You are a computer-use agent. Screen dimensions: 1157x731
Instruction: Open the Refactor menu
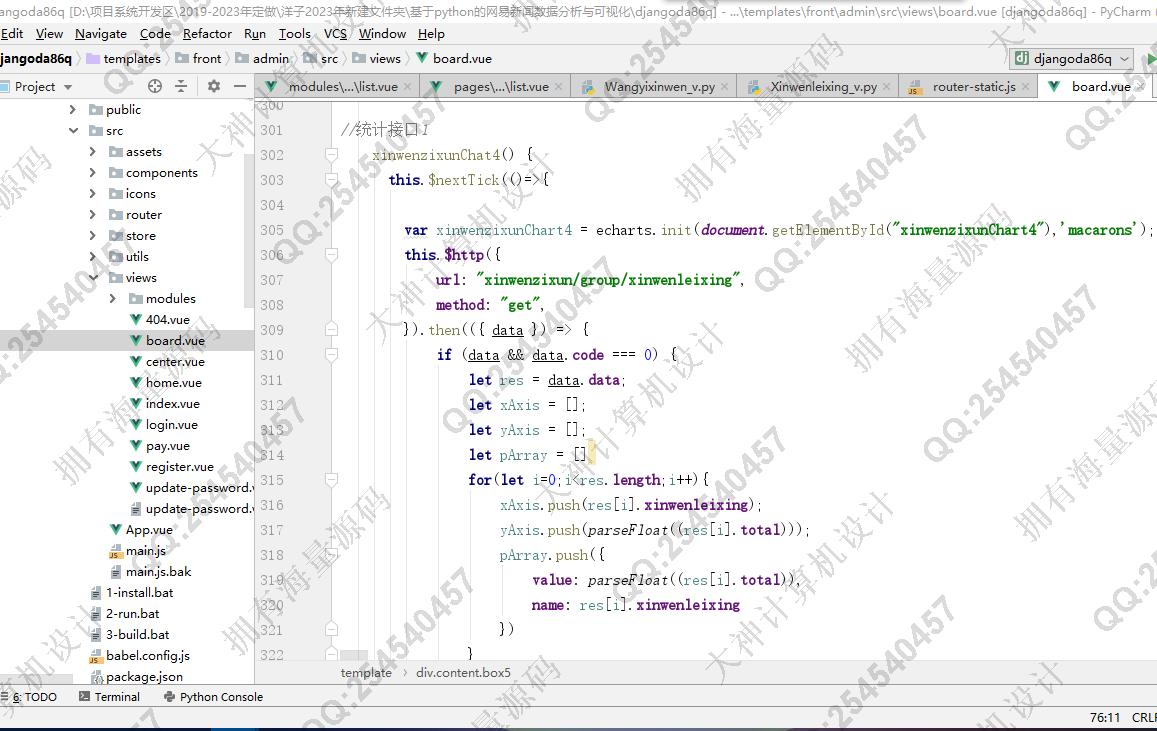click(x=207, y=34)
